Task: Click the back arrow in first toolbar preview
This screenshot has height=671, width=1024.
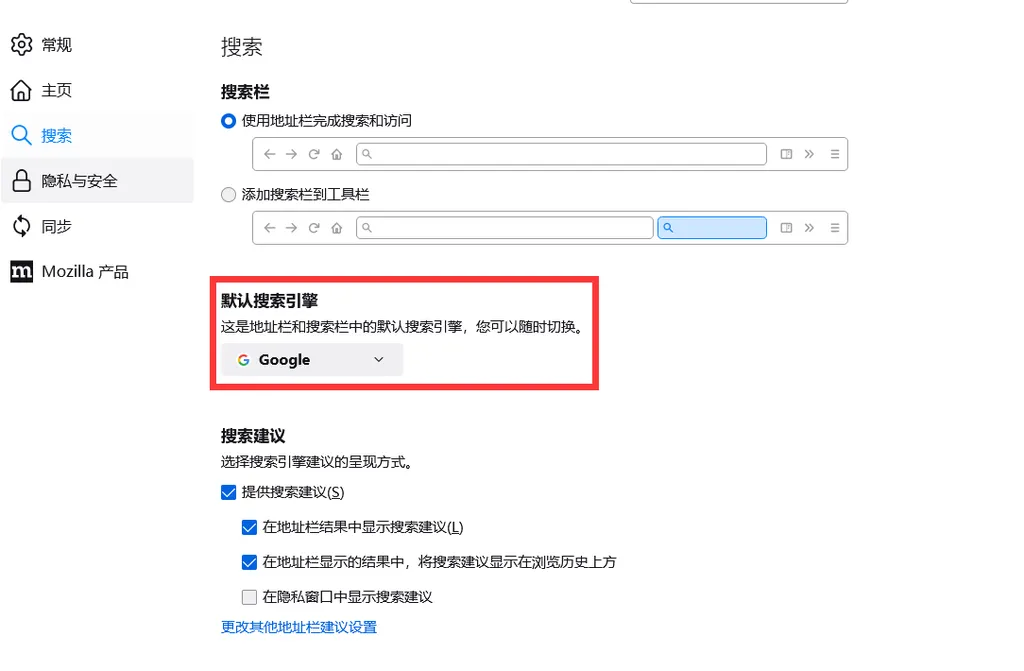Action: pyautogui.click(x=269, y=154)
